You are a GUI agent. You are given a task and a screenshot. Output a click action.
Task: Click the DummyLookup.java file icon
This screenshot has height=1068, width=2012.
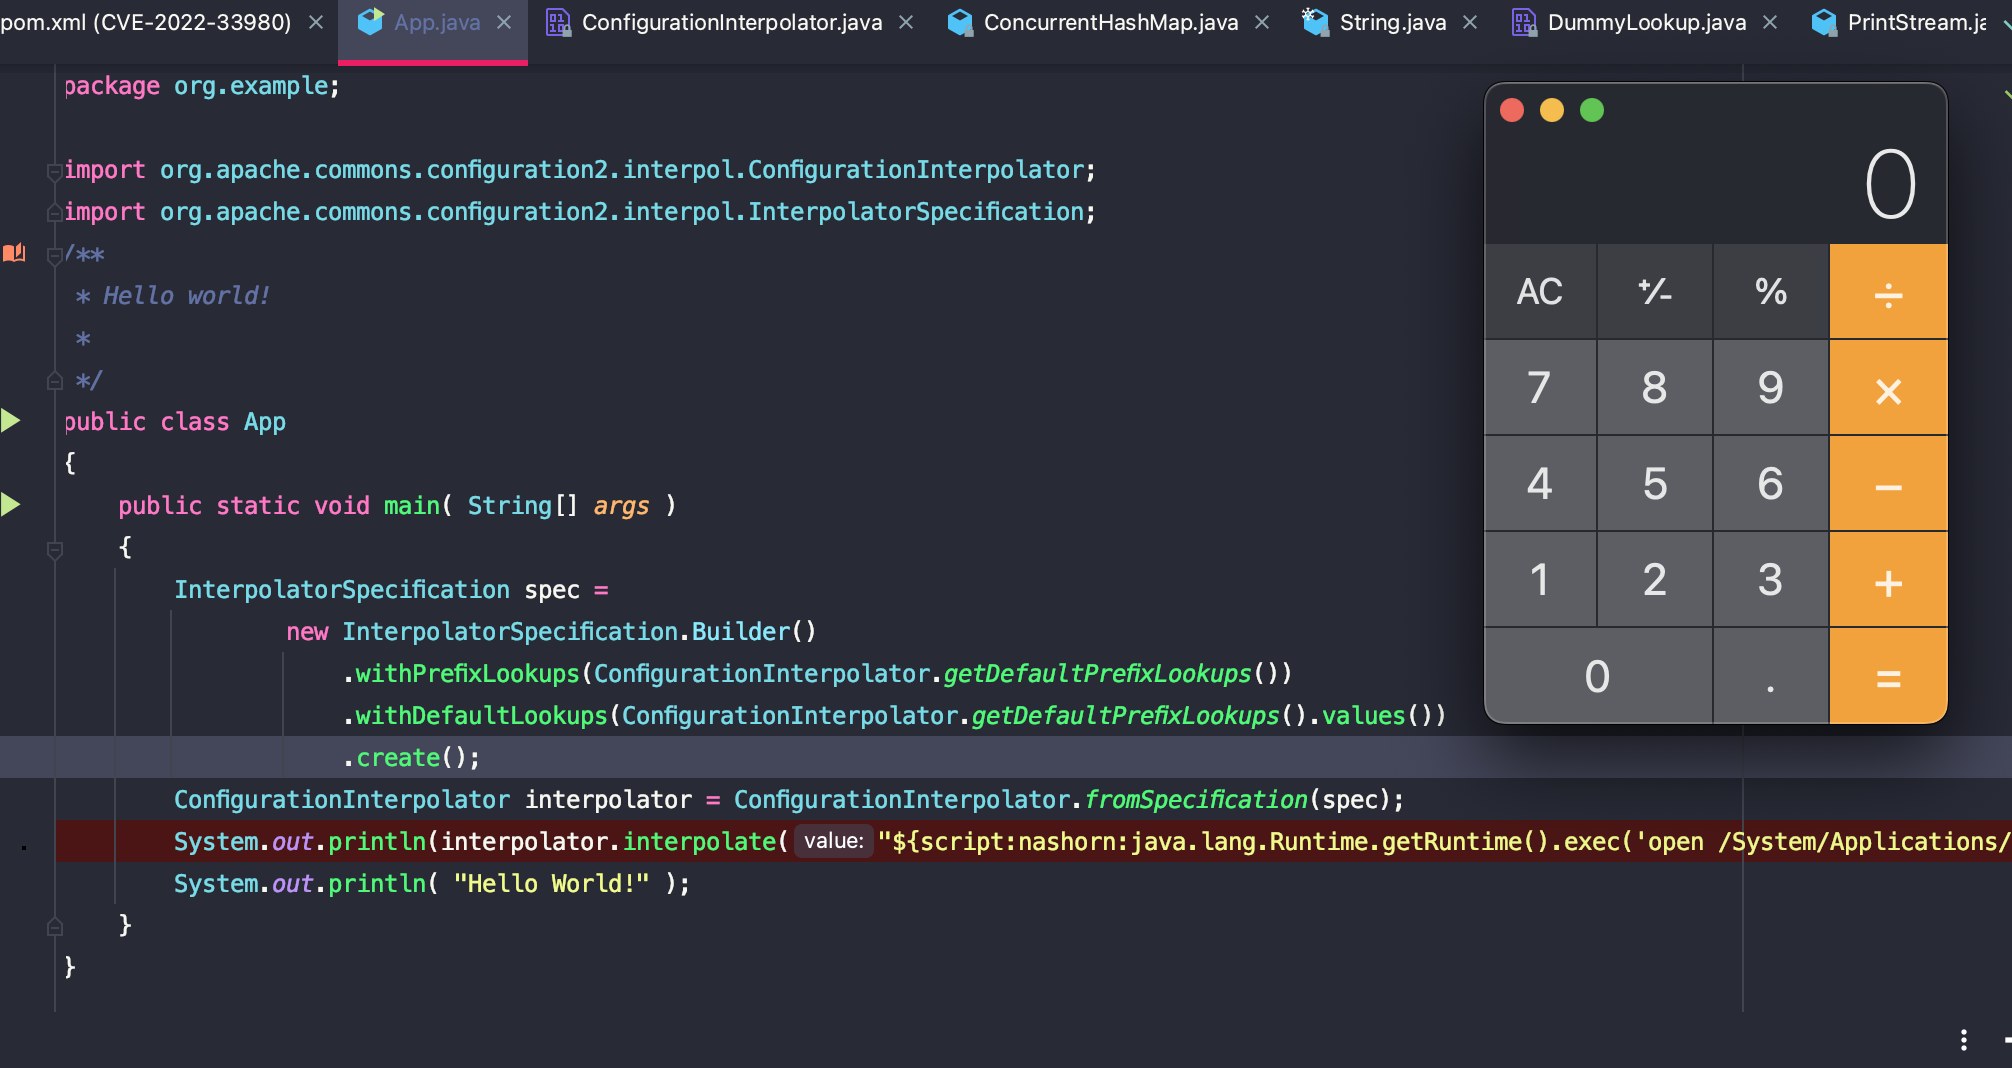[1523, 22]
